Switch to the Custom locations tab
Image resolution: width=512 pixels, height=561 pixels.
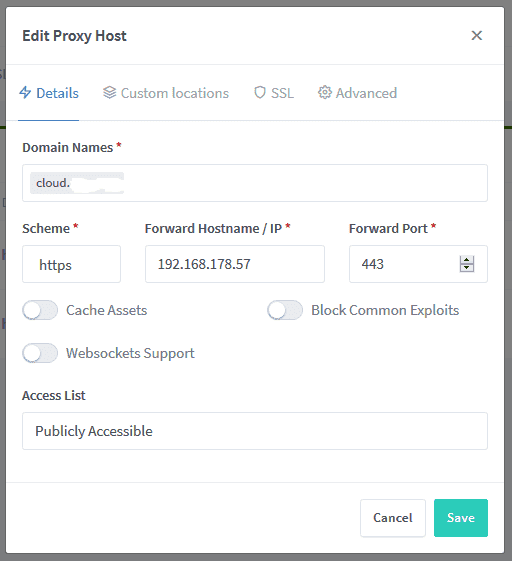click(166, 93)
